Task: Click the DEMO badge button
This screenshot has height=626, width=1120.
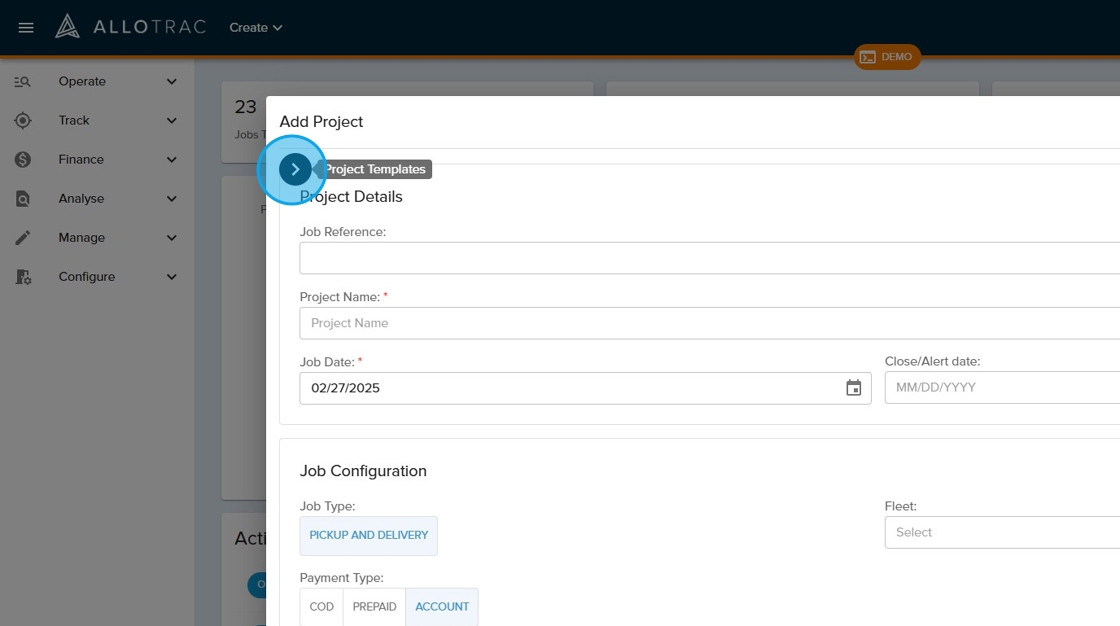Action: pos(887,57)
